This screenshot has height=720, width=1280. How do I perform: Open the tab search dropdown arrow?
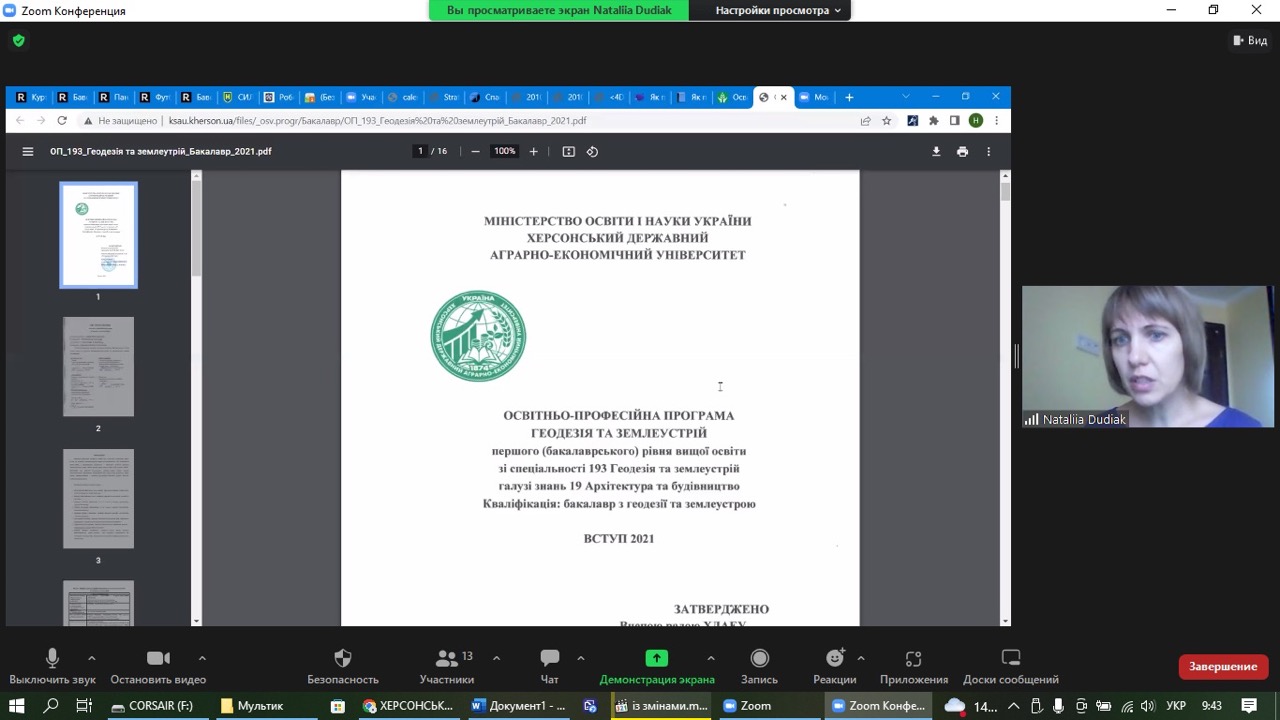(x=906, y=97)
